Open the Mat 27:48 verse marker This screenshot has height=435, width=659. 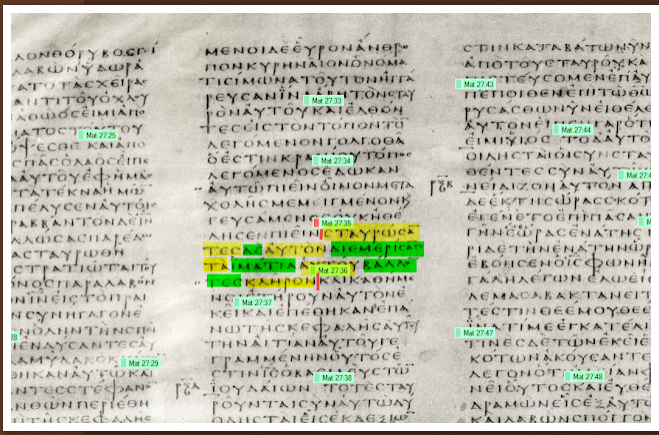click(x=584, y=377)
